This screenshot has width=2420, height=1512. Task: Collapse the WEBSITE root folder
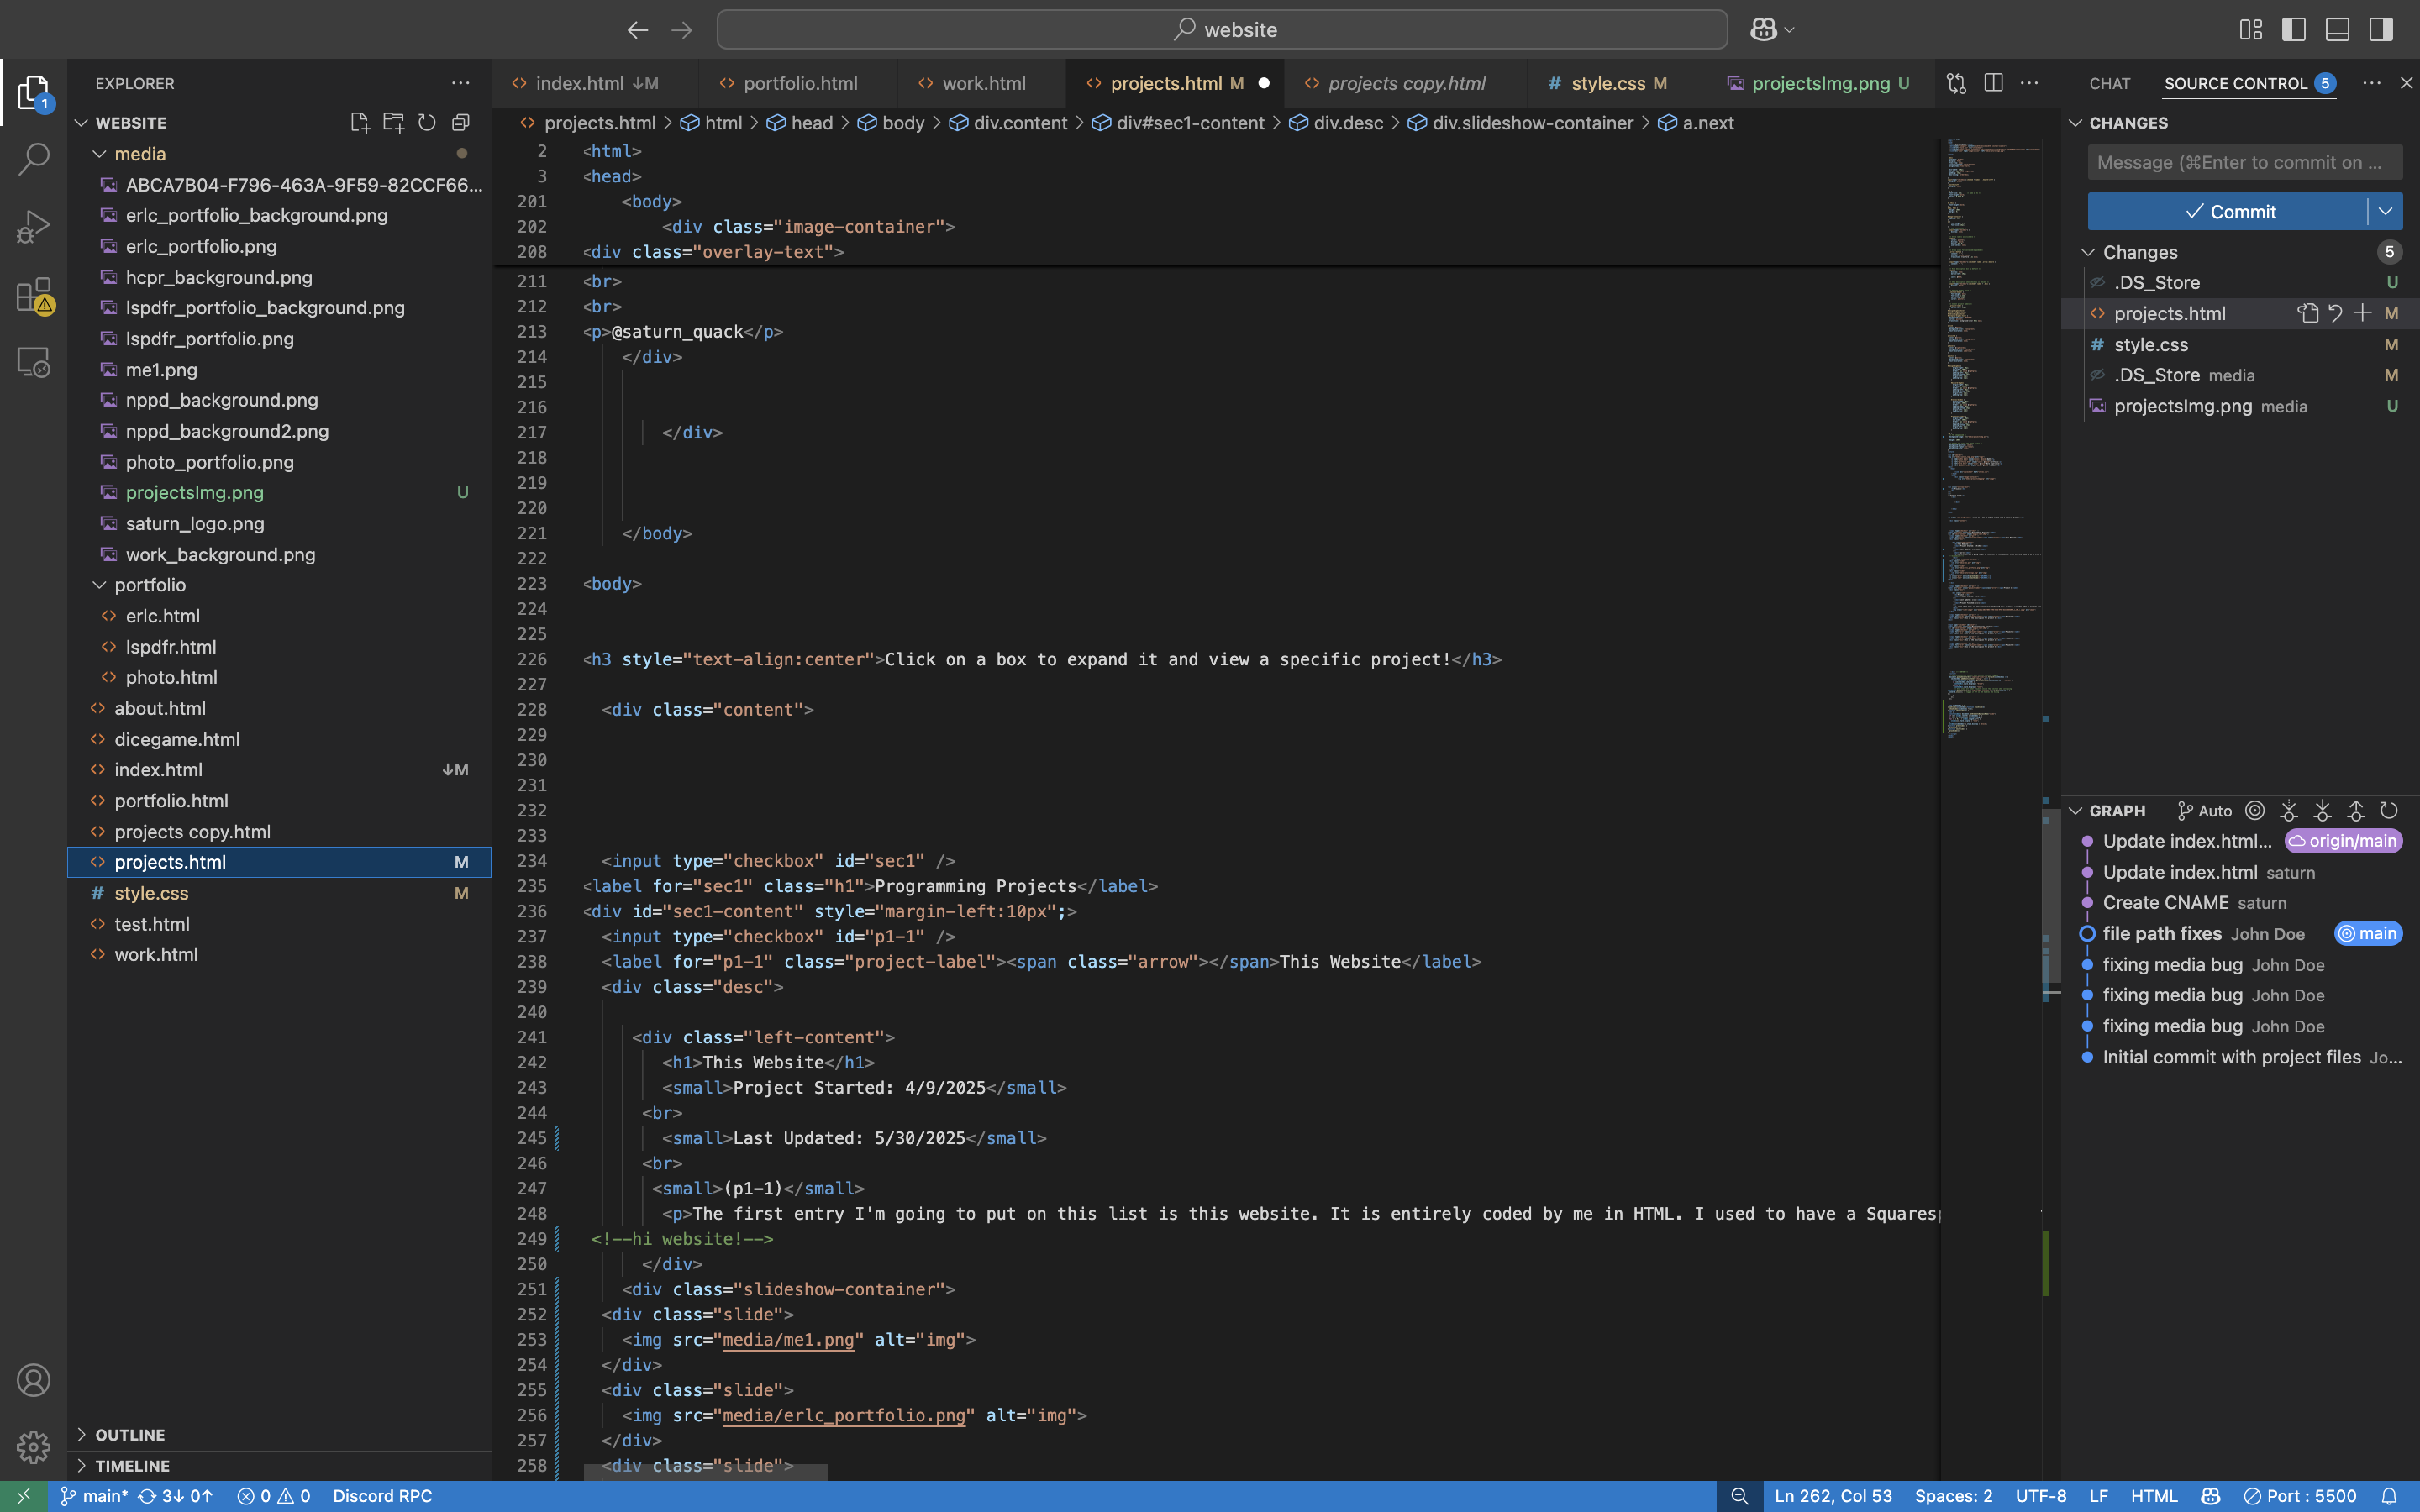pyautogui.click(x=82, y=122)
